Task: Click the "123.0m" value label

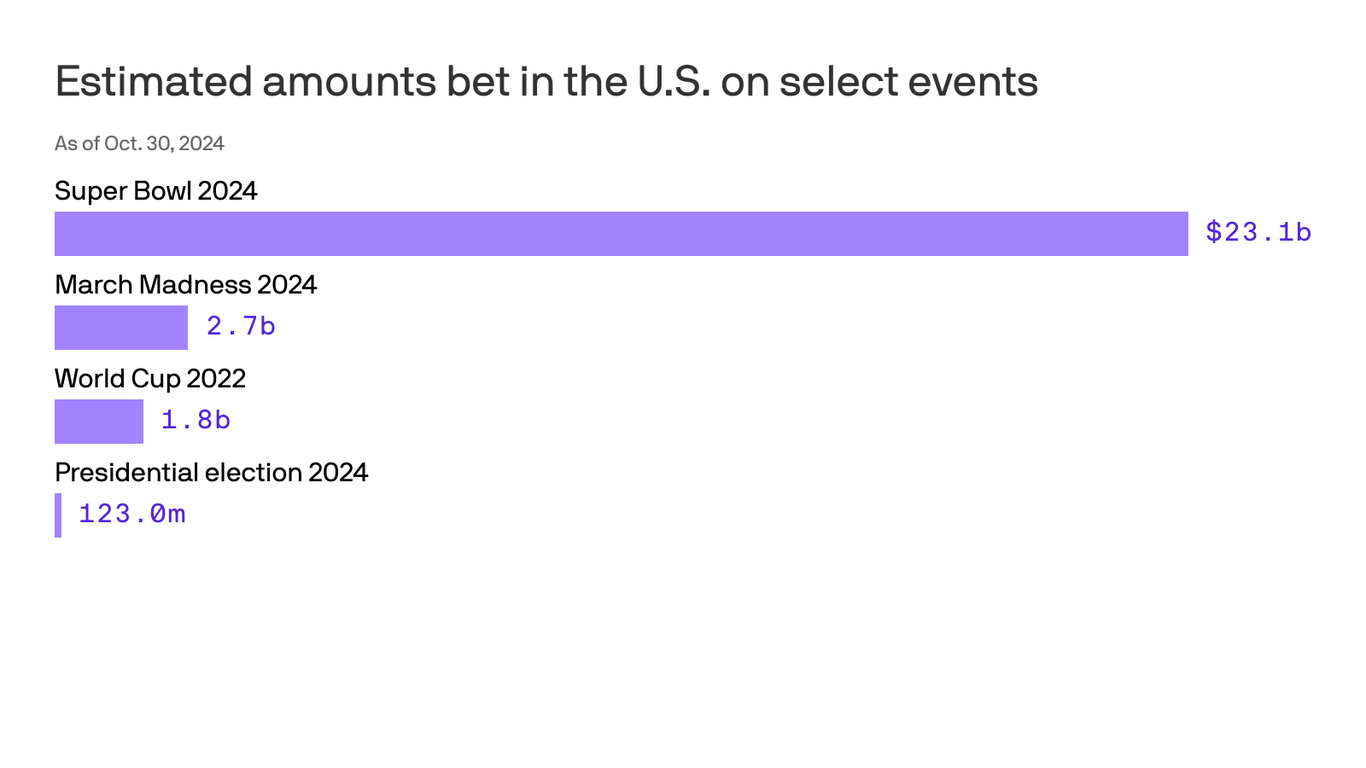Action: (132, 514)
